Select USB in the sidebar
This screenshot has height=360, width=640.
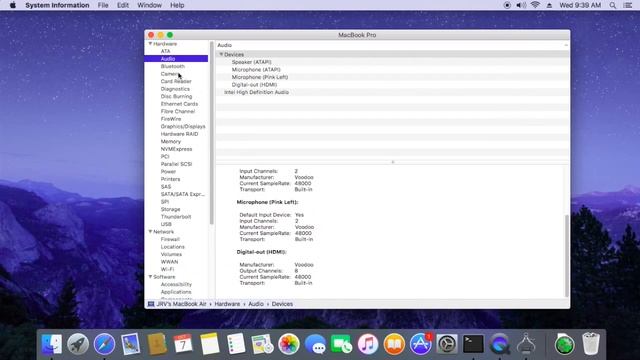pos(166,224)
